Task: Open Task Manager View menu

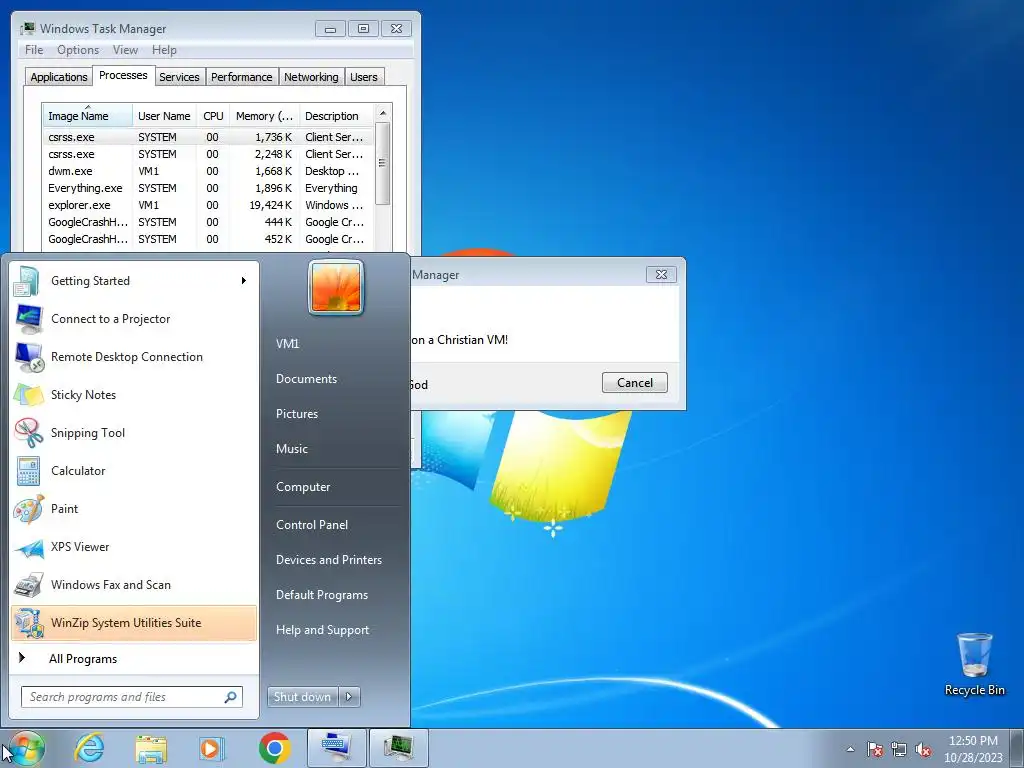Action: pyautogui.click(x=125, y=50)
